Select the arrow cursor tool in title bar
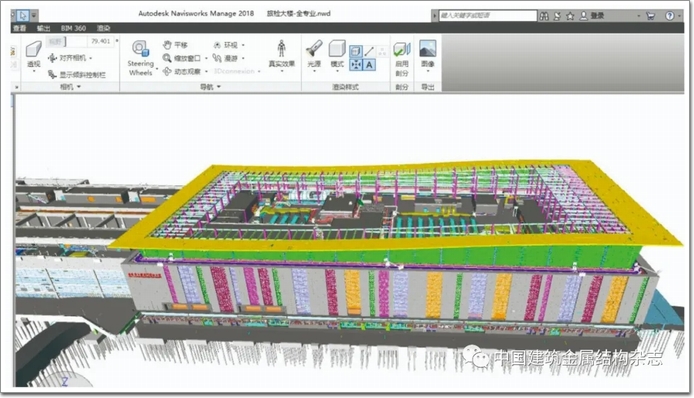The image size is (694, 398). coord(23,16)
